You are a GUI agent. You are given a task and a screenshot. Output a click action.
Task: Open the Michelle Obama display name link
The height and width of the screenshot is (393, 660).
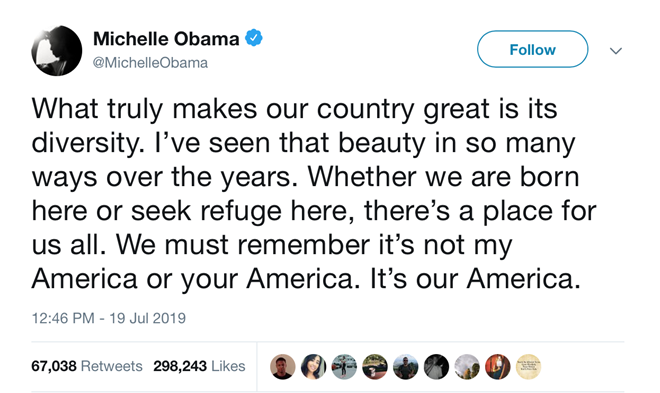(166, 39)
